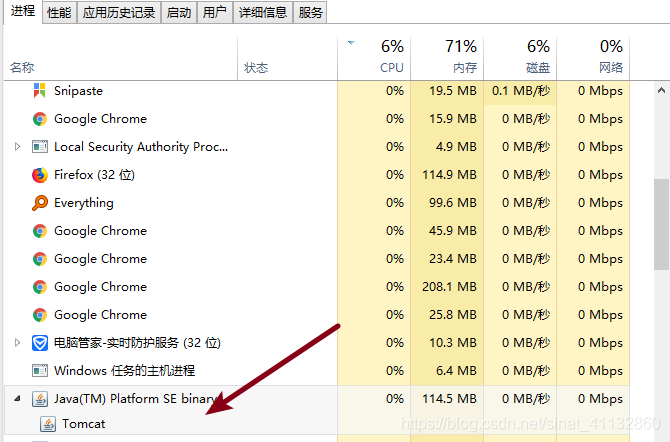Sort by the 磁盘 column header

pos(520,59)
